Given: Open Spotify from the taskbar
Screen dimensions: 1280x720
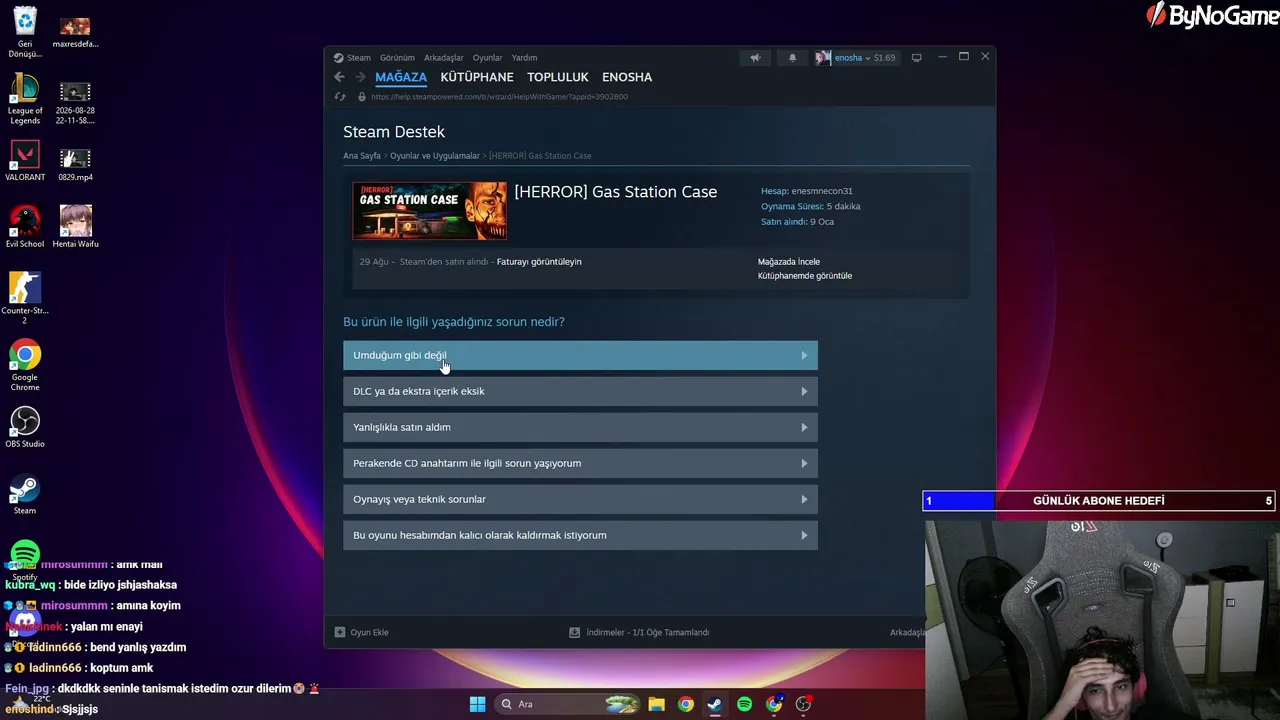Looking at the screenshot, I should tap(744, 704).
